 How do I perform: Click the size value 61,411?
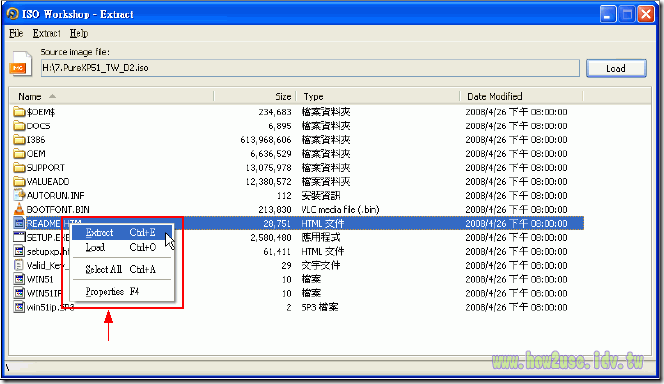[277, 252]
